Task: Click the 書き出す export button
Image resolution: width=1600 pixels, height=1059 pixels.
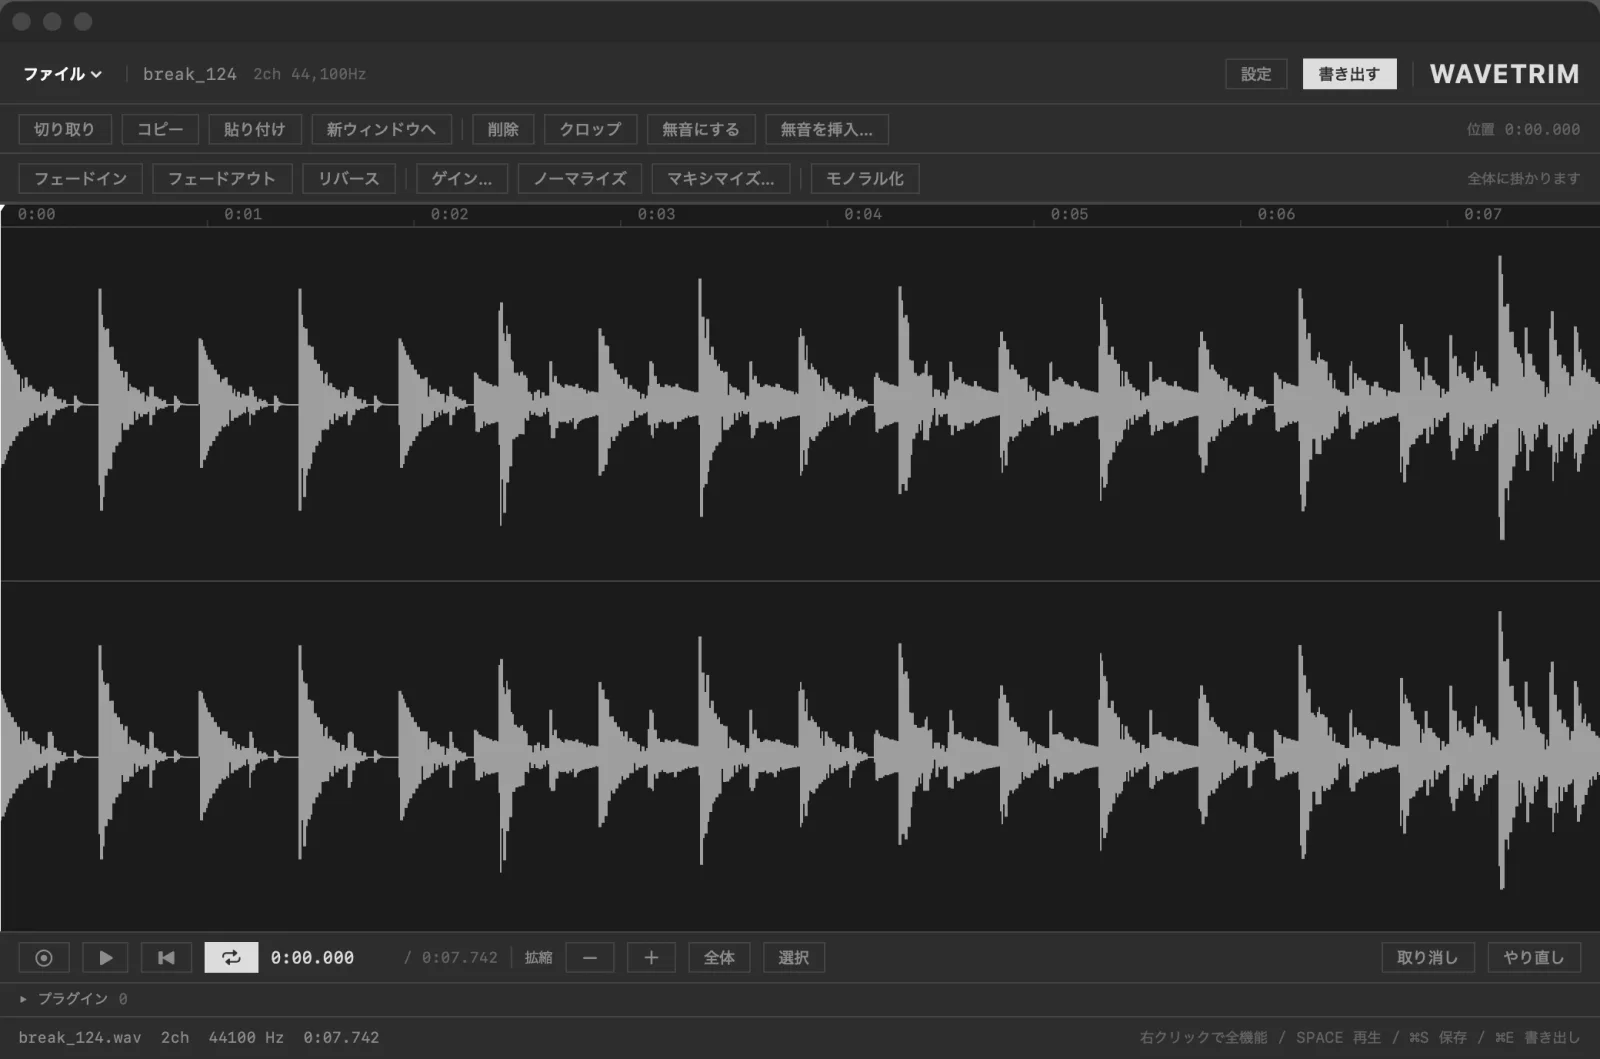Action: click(x=1349, y=74)
